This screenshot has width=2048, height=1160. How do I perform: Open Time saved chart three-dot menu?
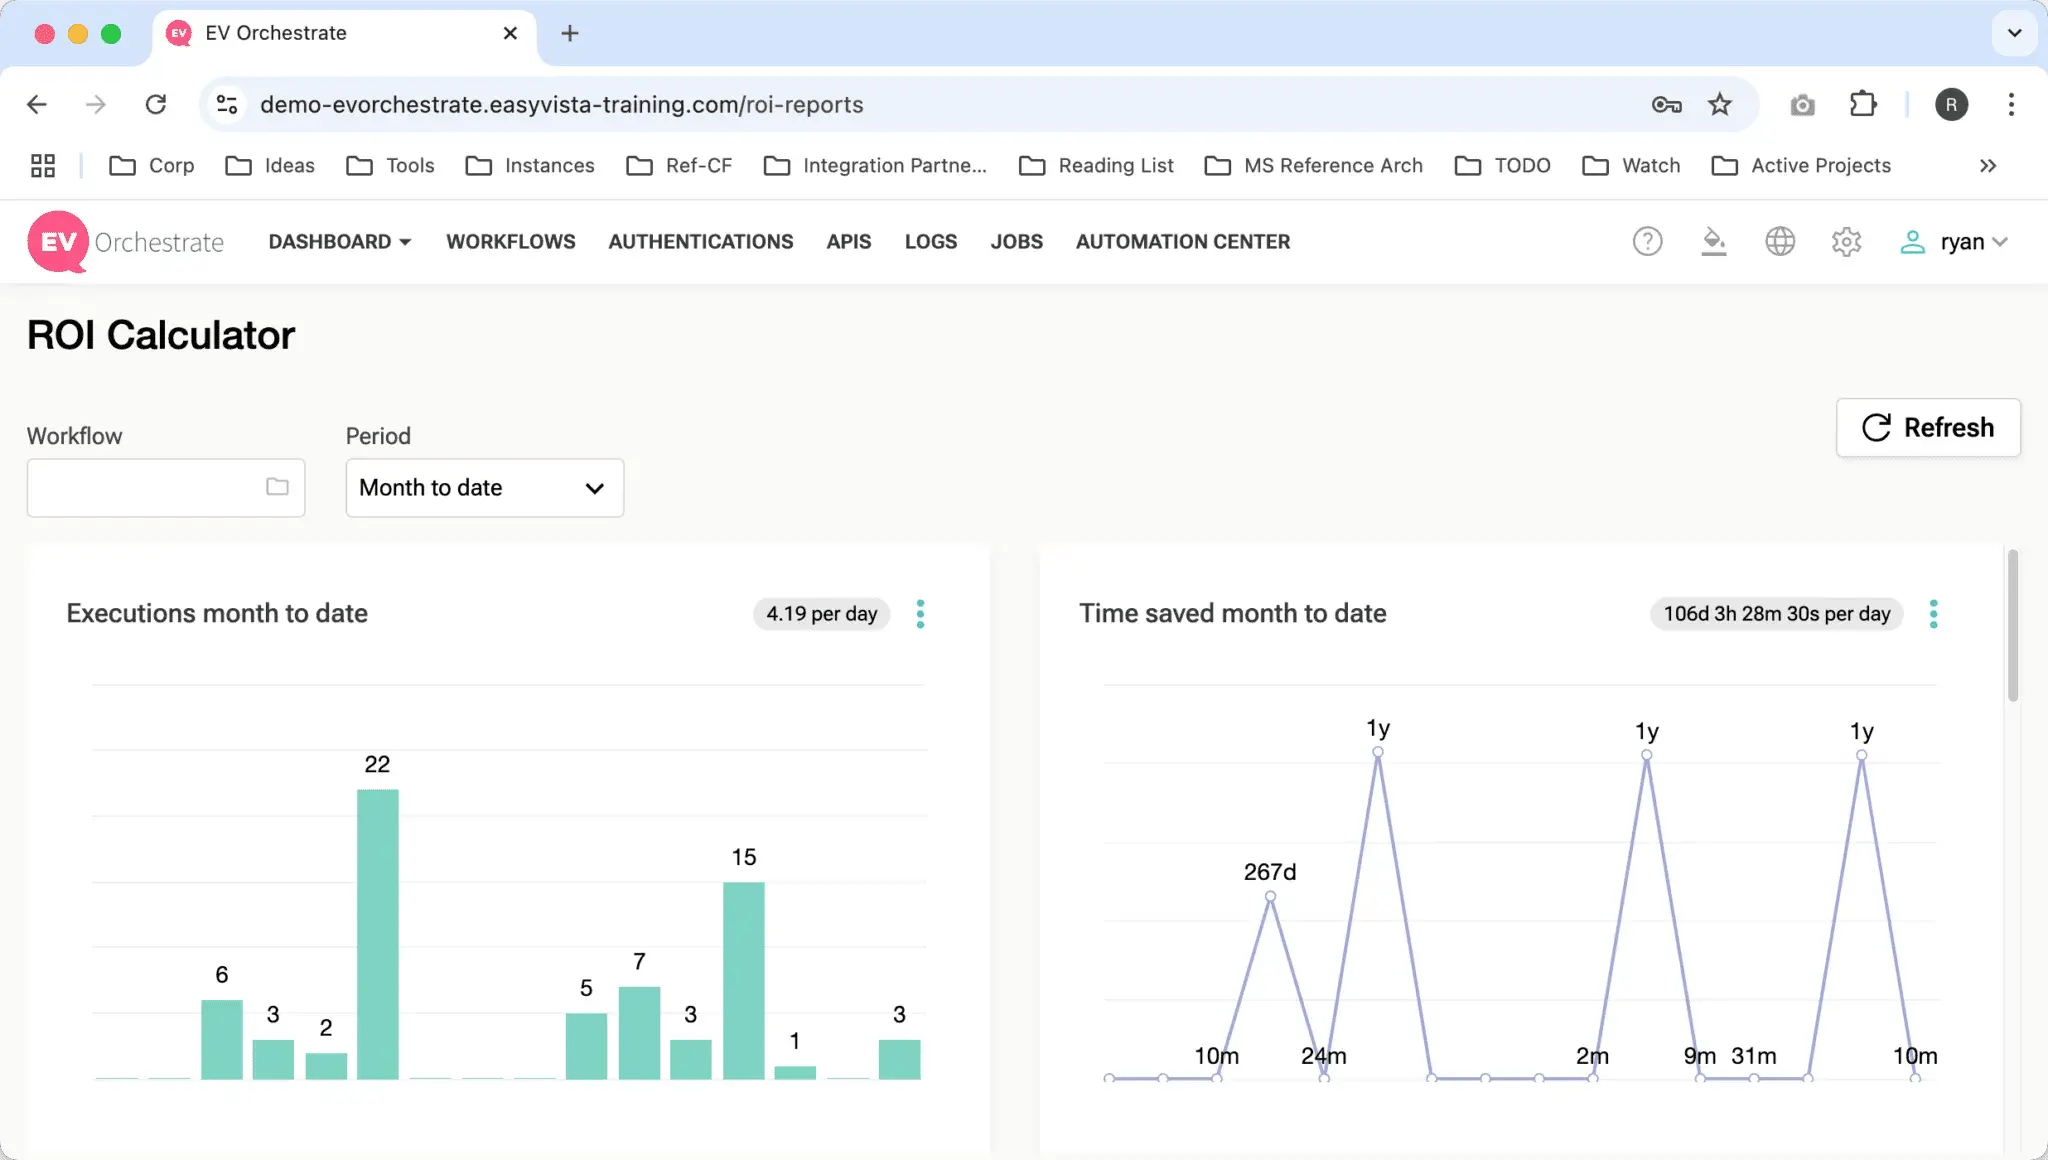point(1933,614)
